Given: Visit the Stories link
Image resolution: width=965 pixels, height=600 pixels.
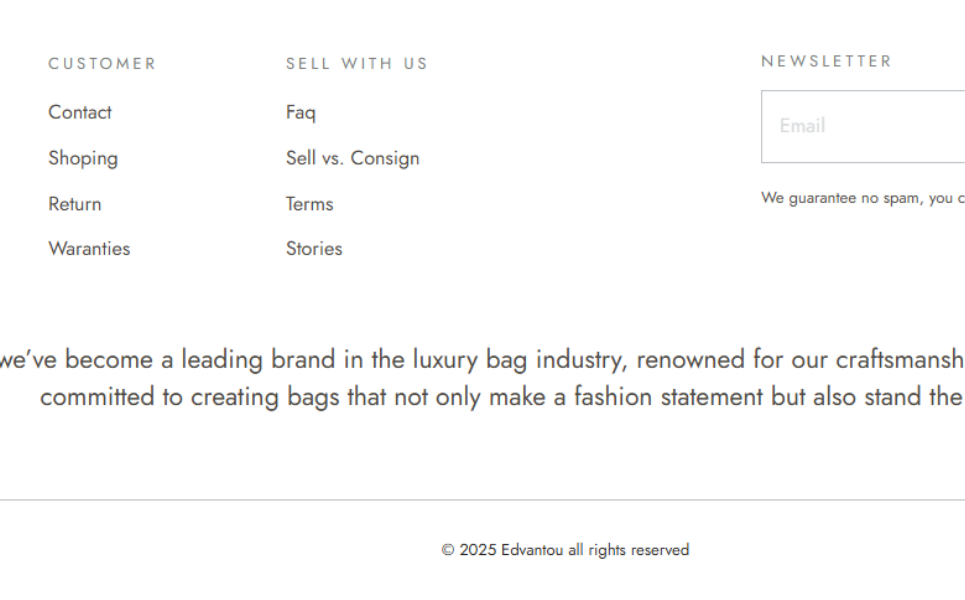Looking at the screenshot, I should (314, 249).
